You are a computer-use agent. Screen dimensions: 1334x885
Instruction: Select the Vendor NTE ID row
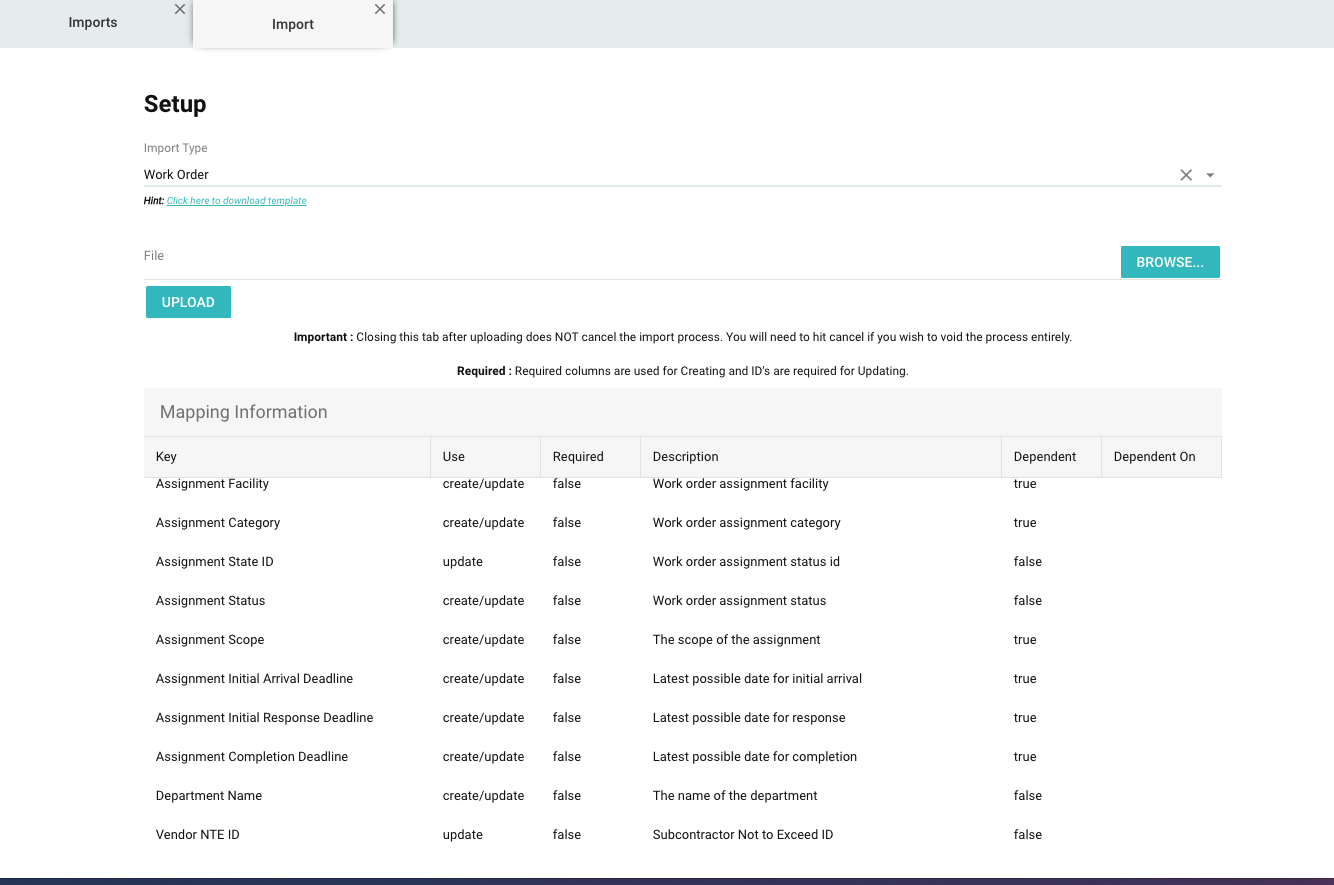coord(198,835)
